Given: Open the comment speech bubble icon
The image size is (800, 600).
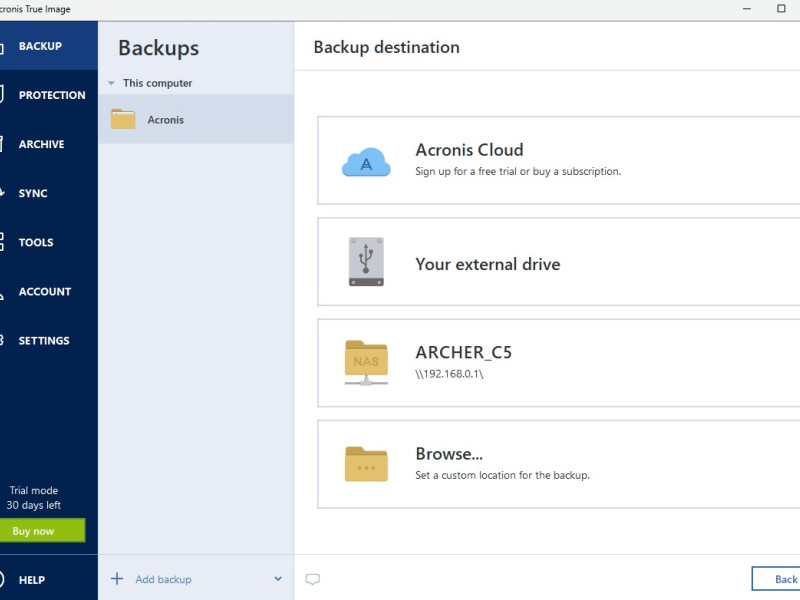Looking at the screenshot, I should [313, 579].
